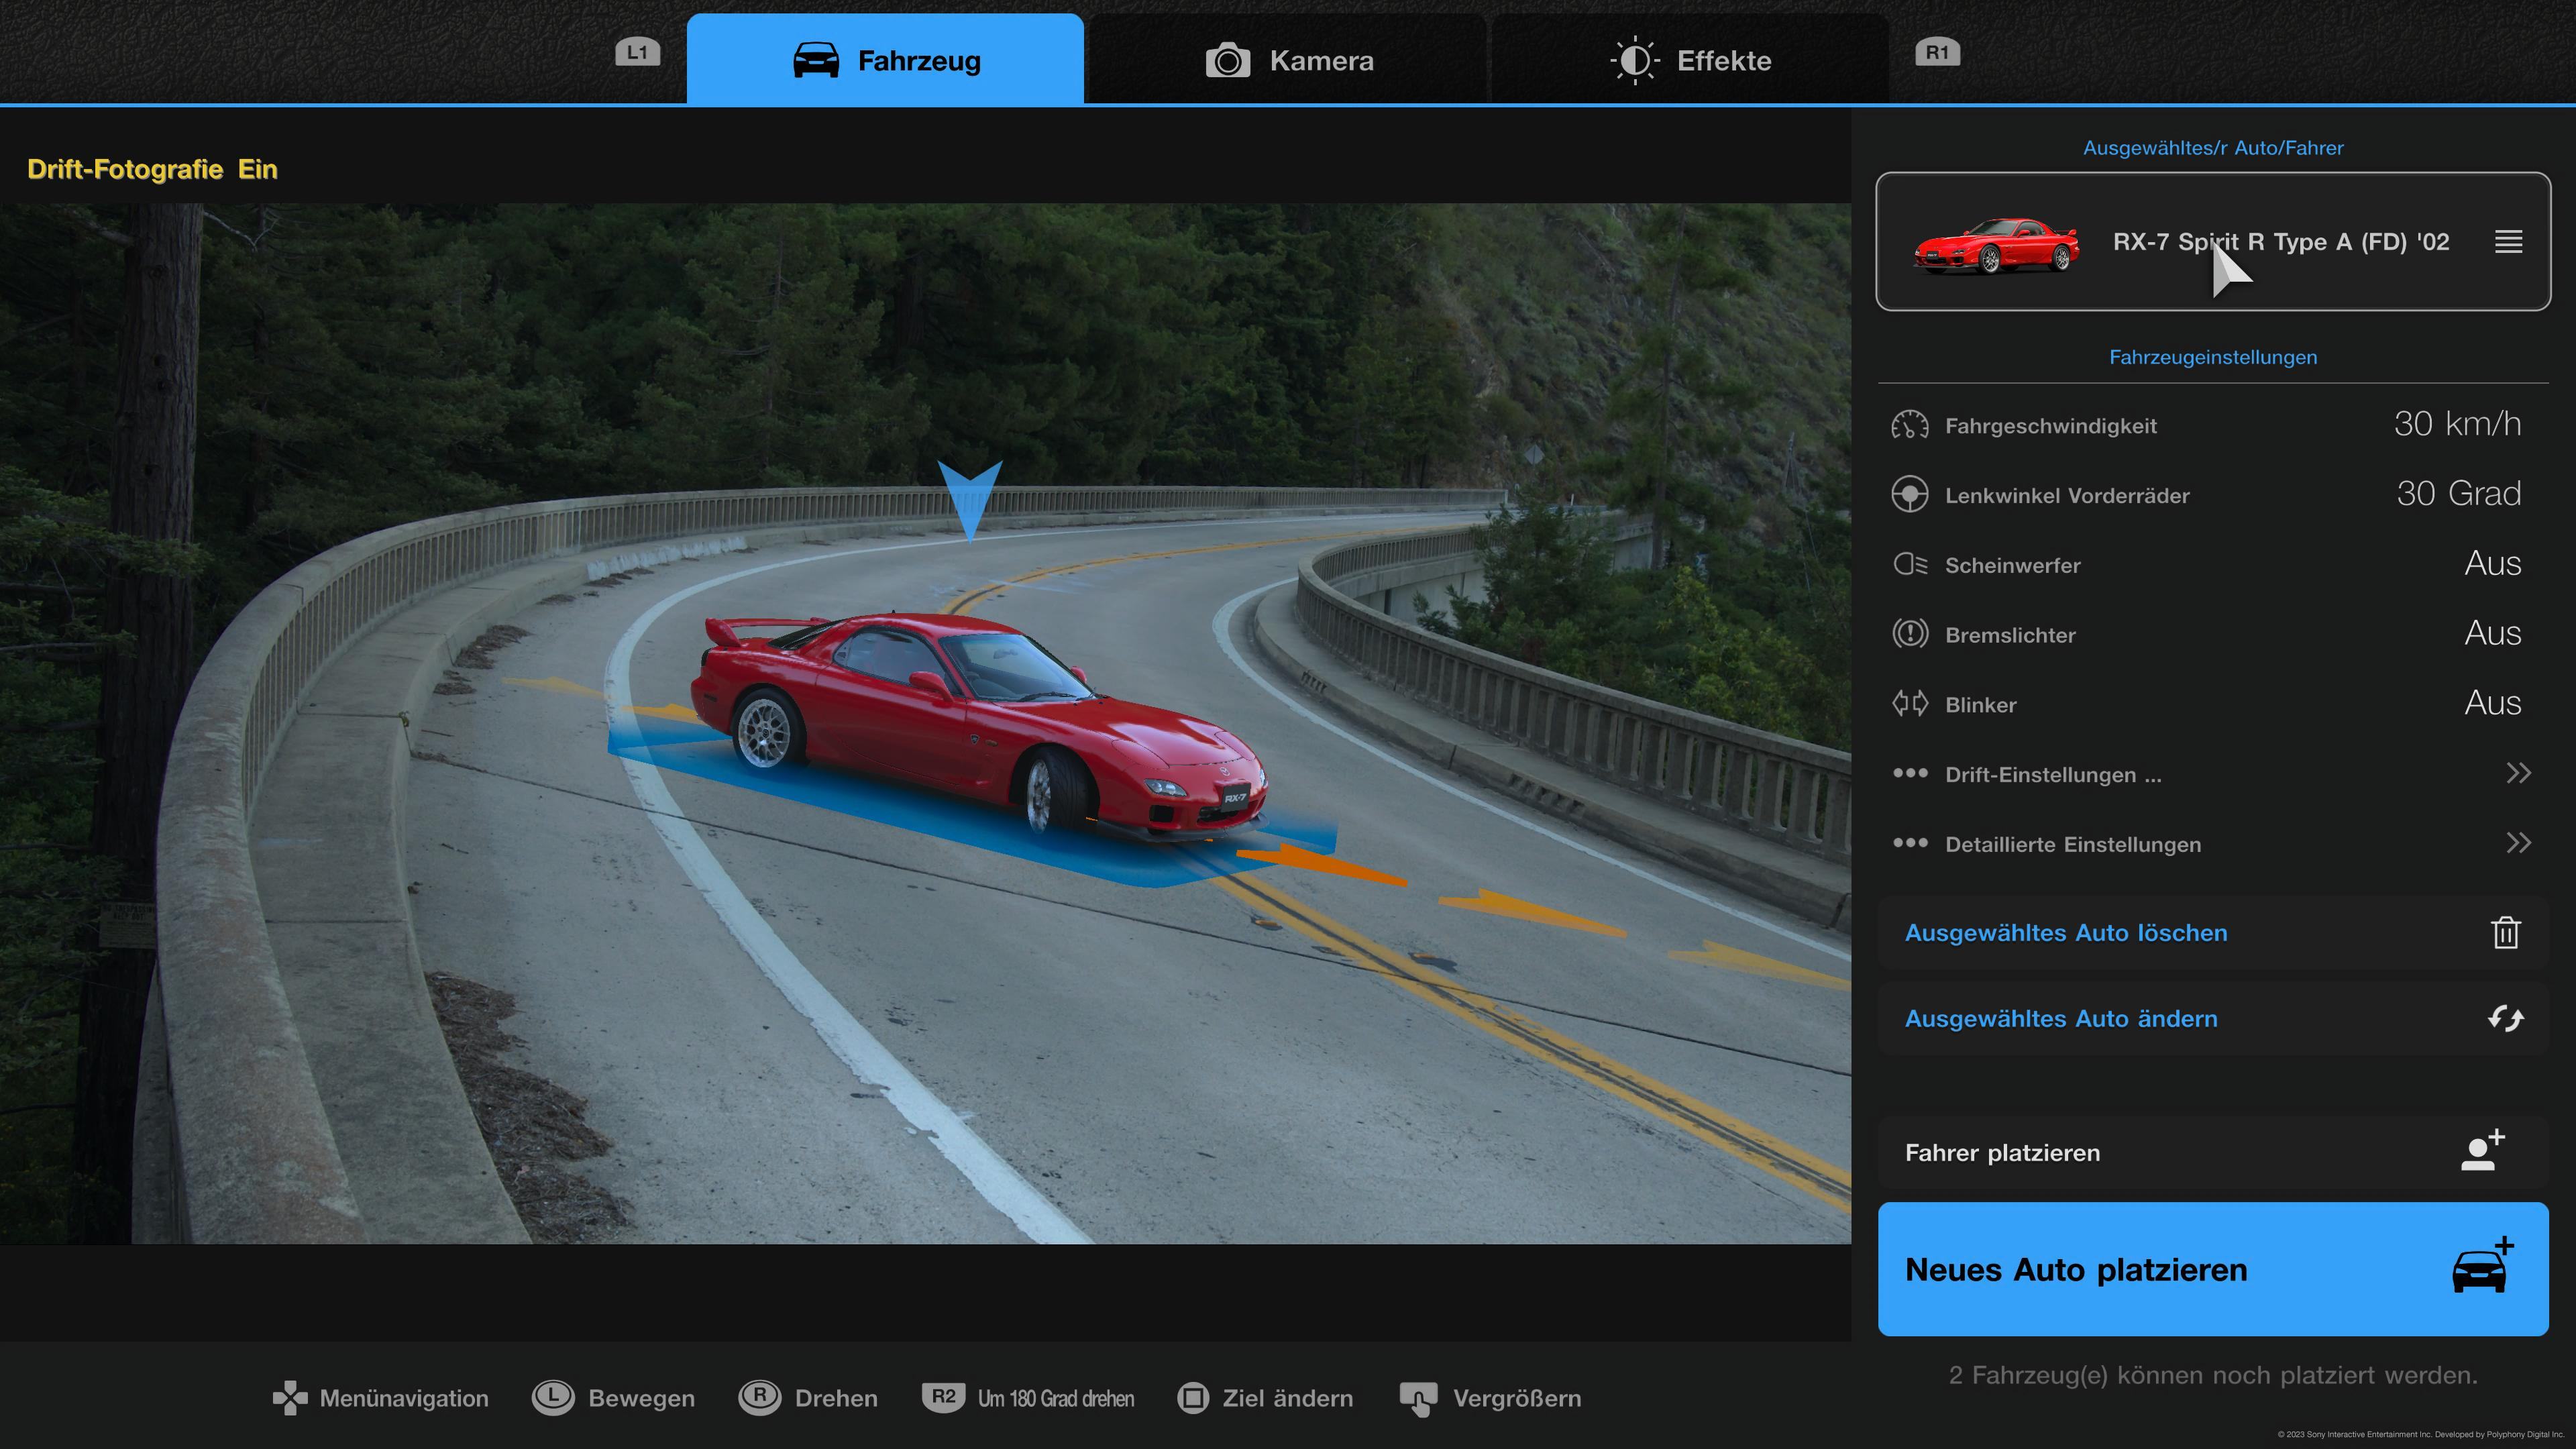Click the Vergrößern hint label
The height and width of the screenshot is (1449, 2576).
click(x=1517, y=1399)
